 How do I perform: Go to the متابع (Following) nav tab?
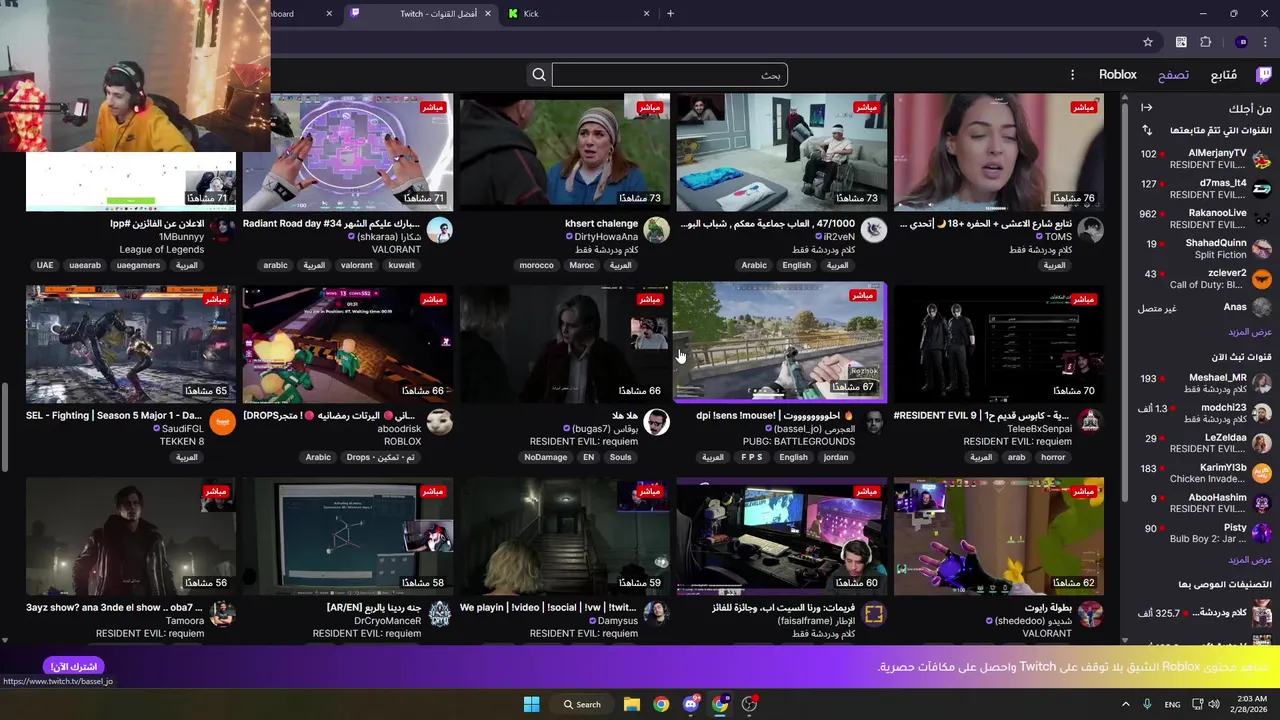[1224, 75]
